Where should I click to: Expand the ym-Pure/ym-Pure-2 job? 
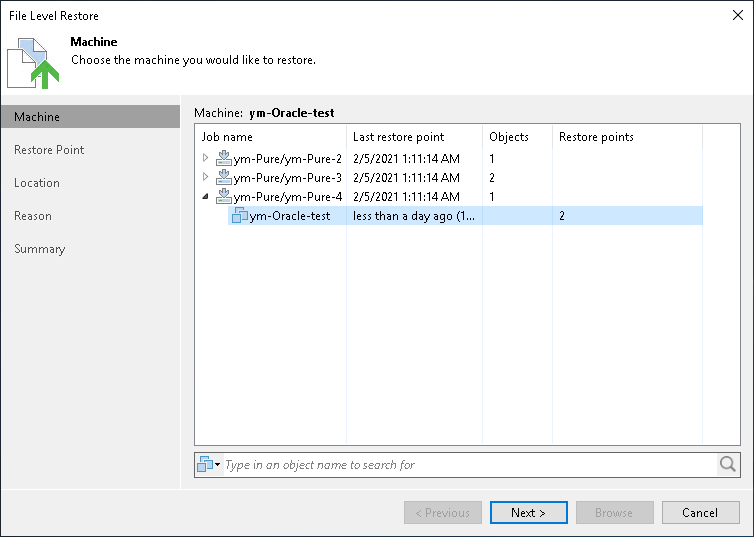click(x=205, y=158)
